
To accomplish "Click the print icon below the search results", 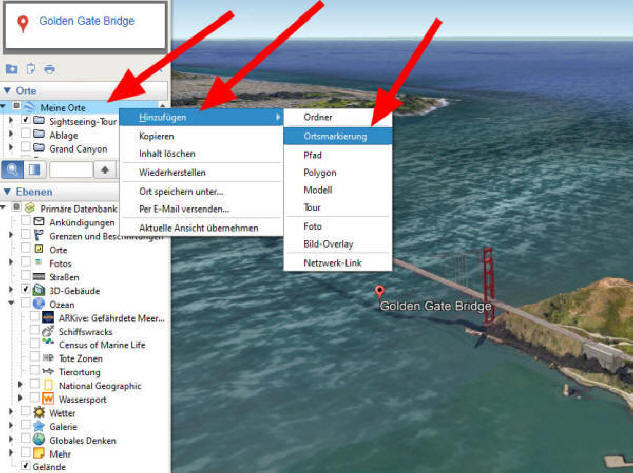I will (x=49, y=69).
